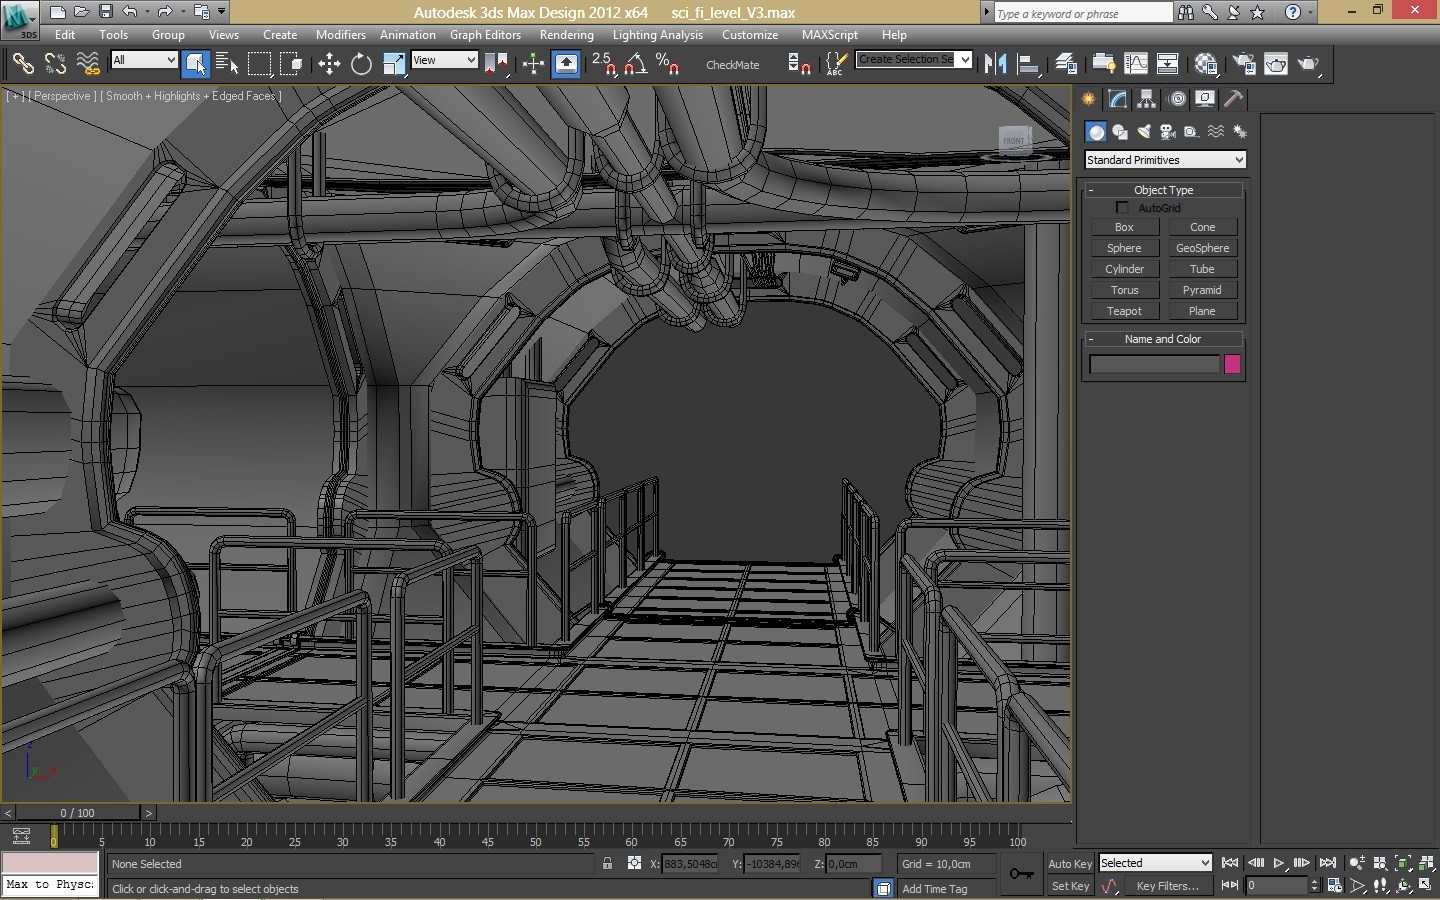Open the Material Editor
Image resolution: width=1440 pixels, height=900 pixels.
1206,64
